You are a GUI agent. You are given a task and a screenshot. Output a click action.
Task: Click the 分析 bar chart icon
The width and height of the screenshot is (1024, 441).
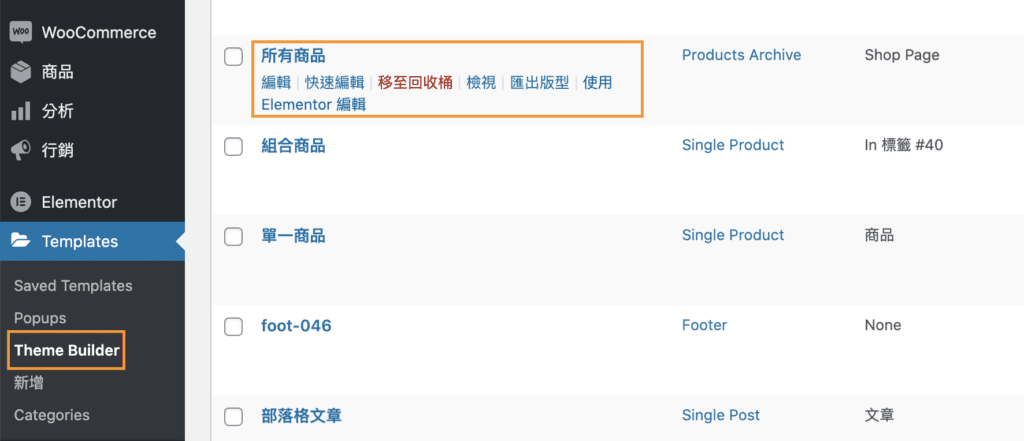pos(20,111)
